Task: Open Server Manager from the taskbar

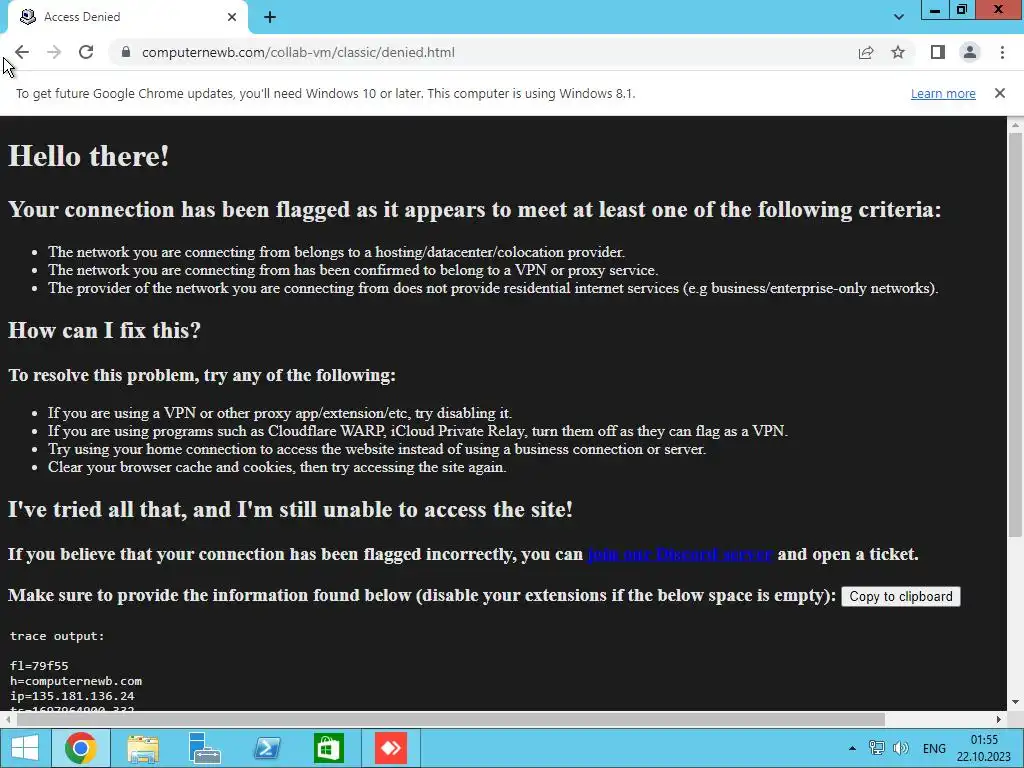Action: 204,748
